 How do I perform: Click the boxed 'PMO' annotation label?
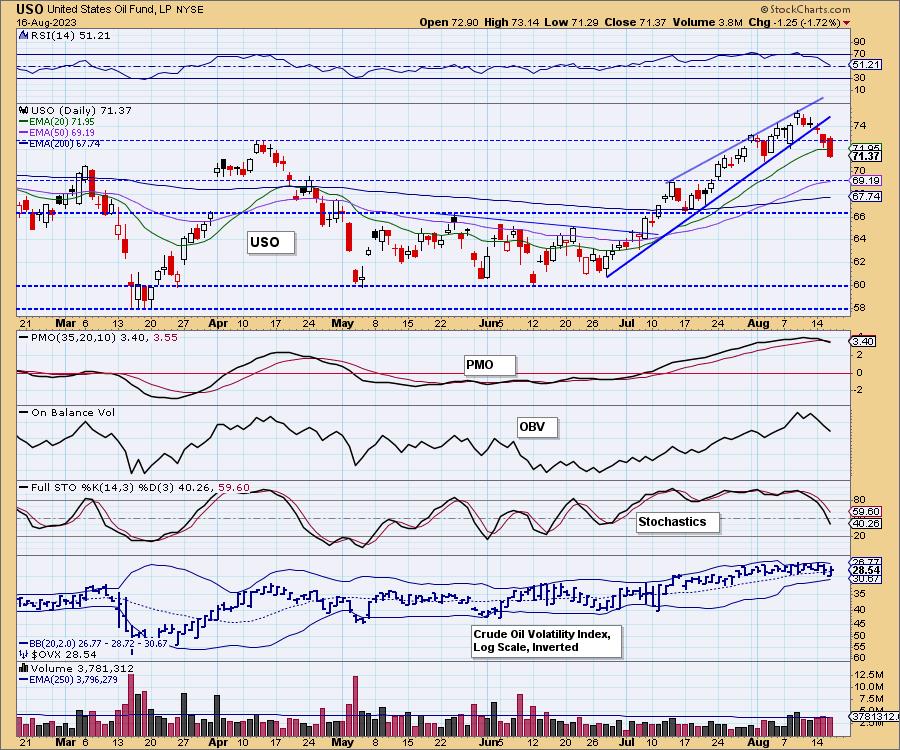(x=490, y=365)
